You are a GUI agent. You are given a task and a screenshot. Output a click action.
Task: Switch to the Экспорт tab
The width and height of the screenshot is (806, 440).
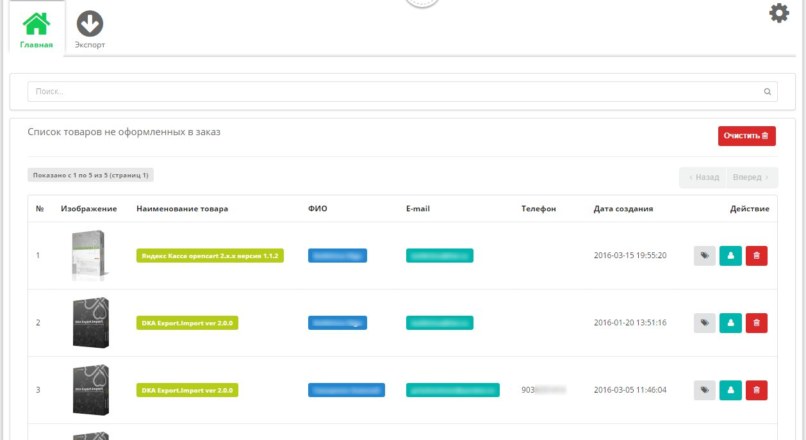[90, 30]
